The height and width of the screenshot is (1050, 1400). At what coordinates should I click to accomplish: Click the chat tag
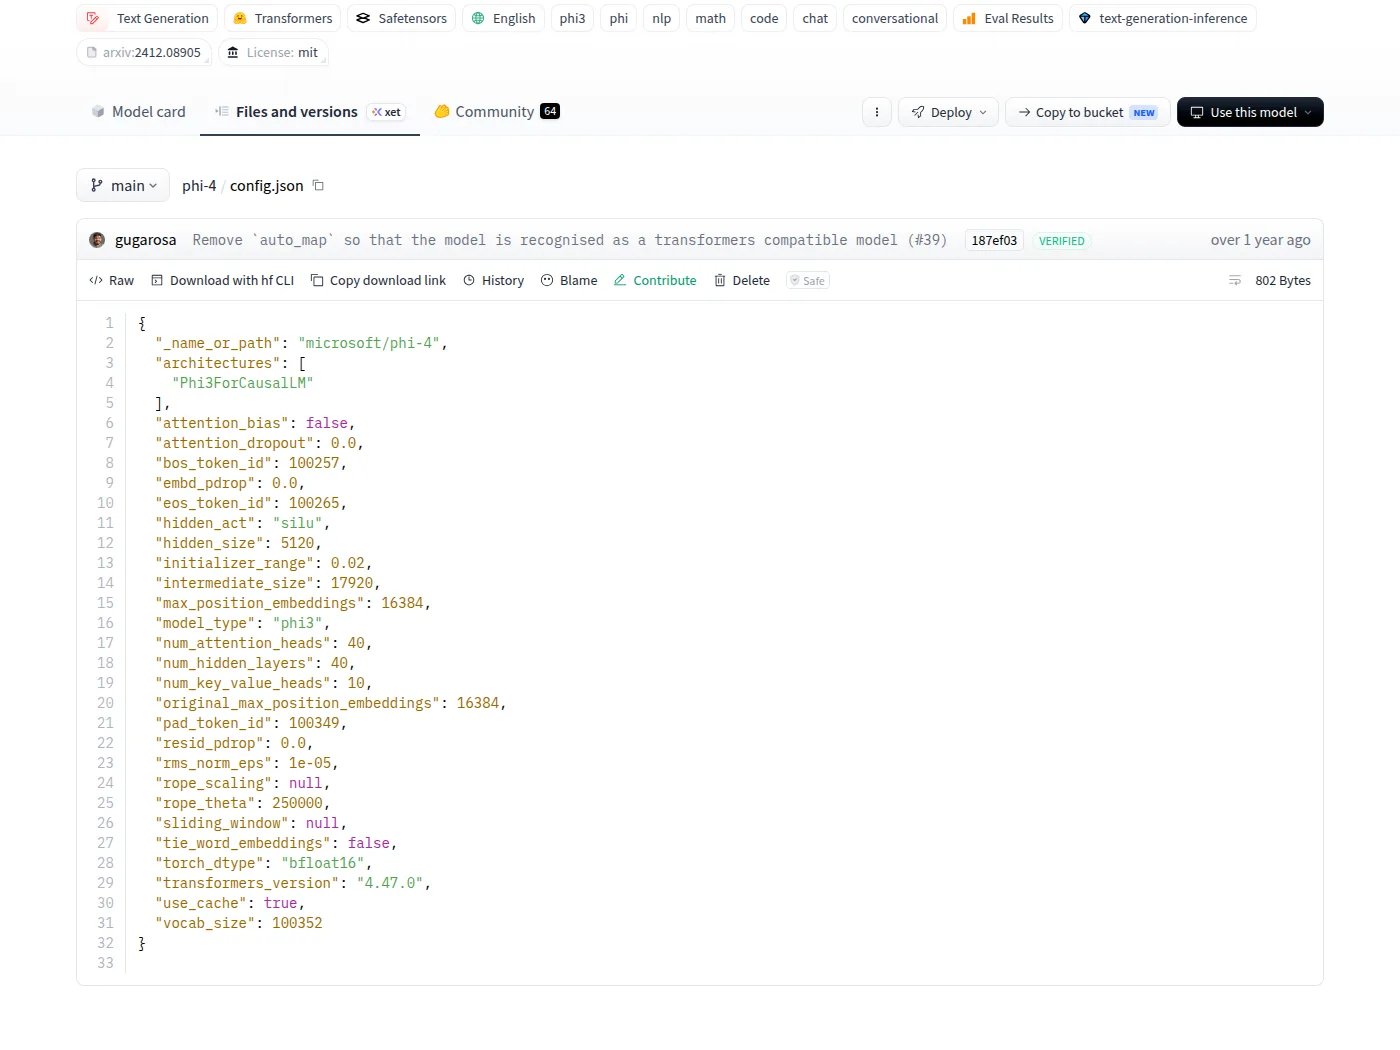[x=815, y=18]
